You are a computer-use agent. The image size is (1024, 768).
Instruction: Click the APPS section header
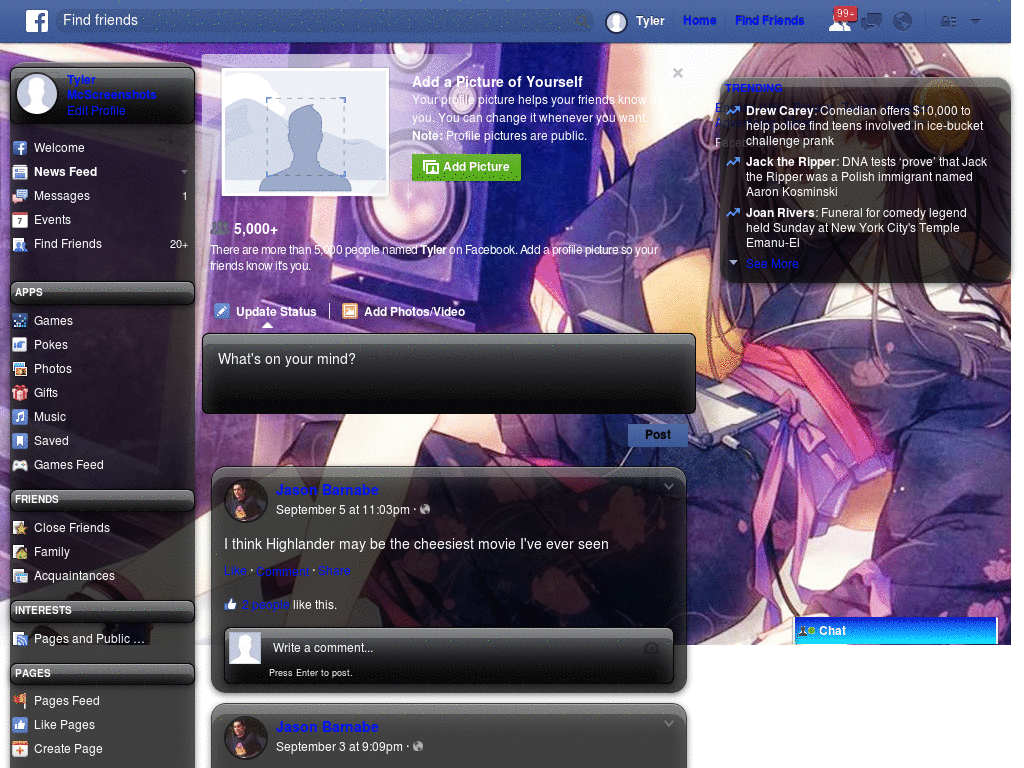point(102,293)
